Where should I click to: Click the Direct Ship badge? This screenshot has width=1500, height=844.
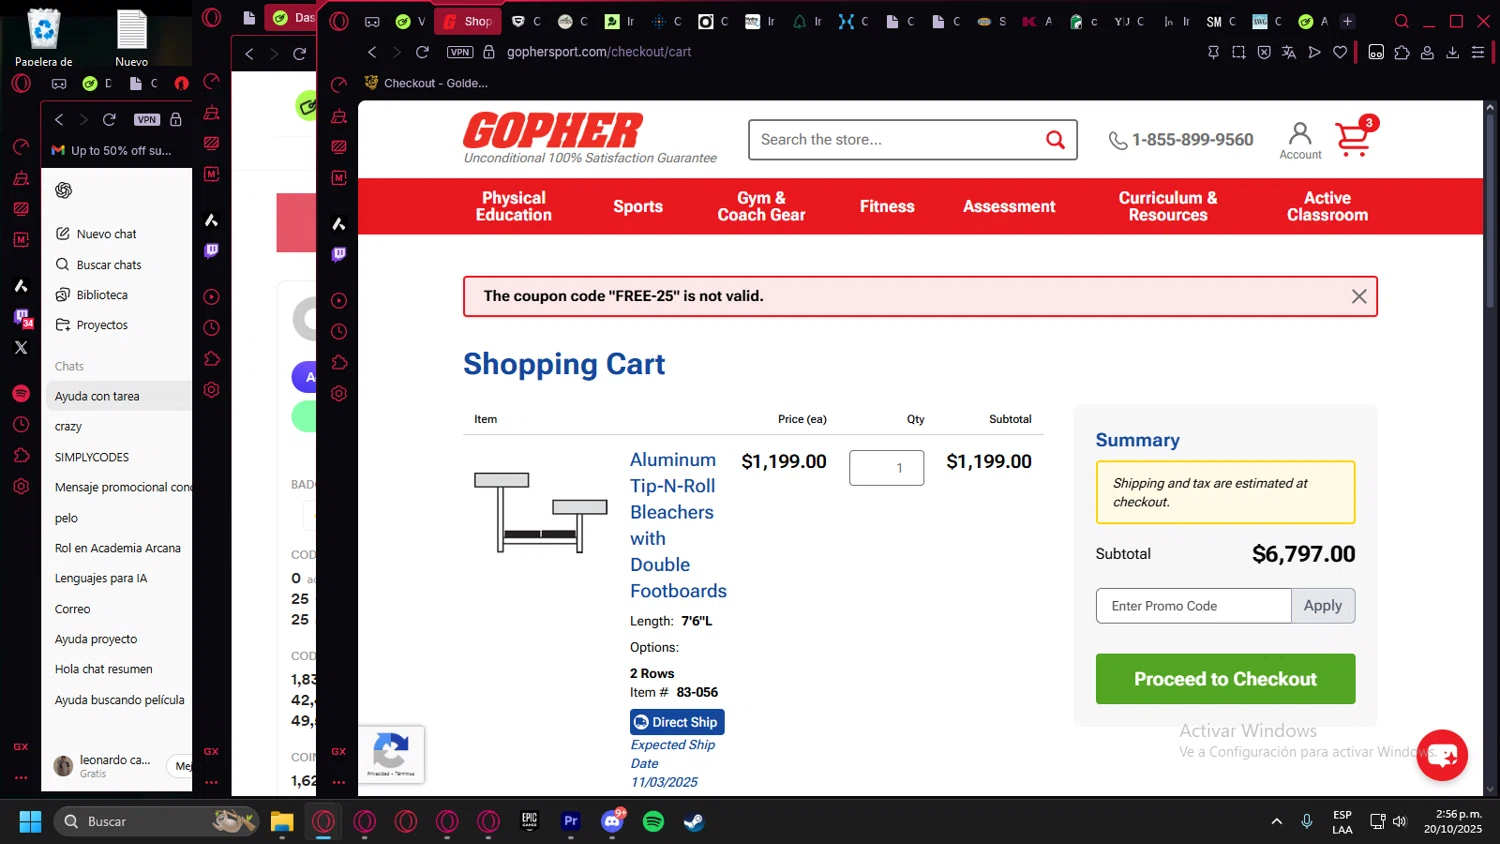pyautogui.click(x=677, y=722)
